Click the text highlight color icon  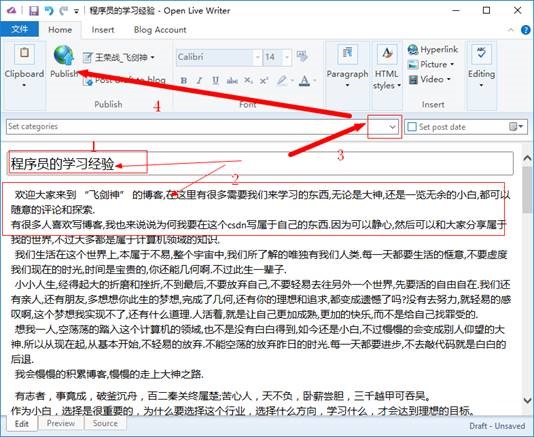click(x=282, y=80)
